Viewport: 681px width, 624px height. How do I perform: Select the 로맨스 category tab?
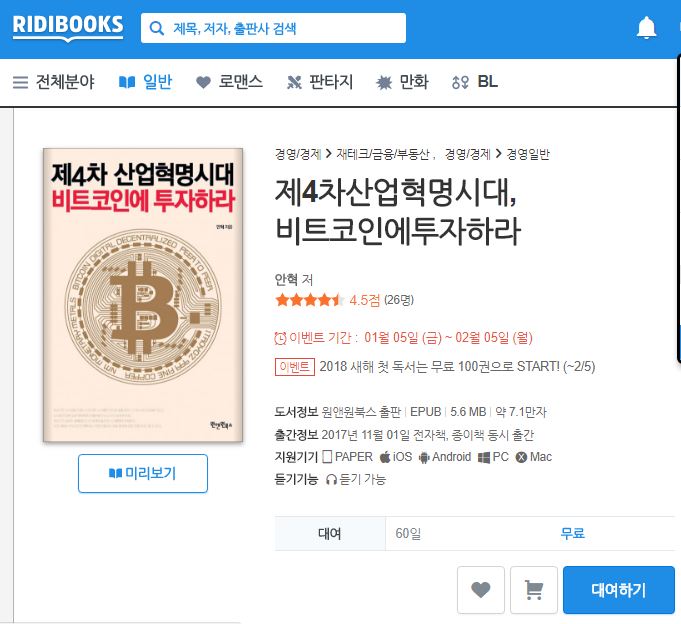(229, 82)
